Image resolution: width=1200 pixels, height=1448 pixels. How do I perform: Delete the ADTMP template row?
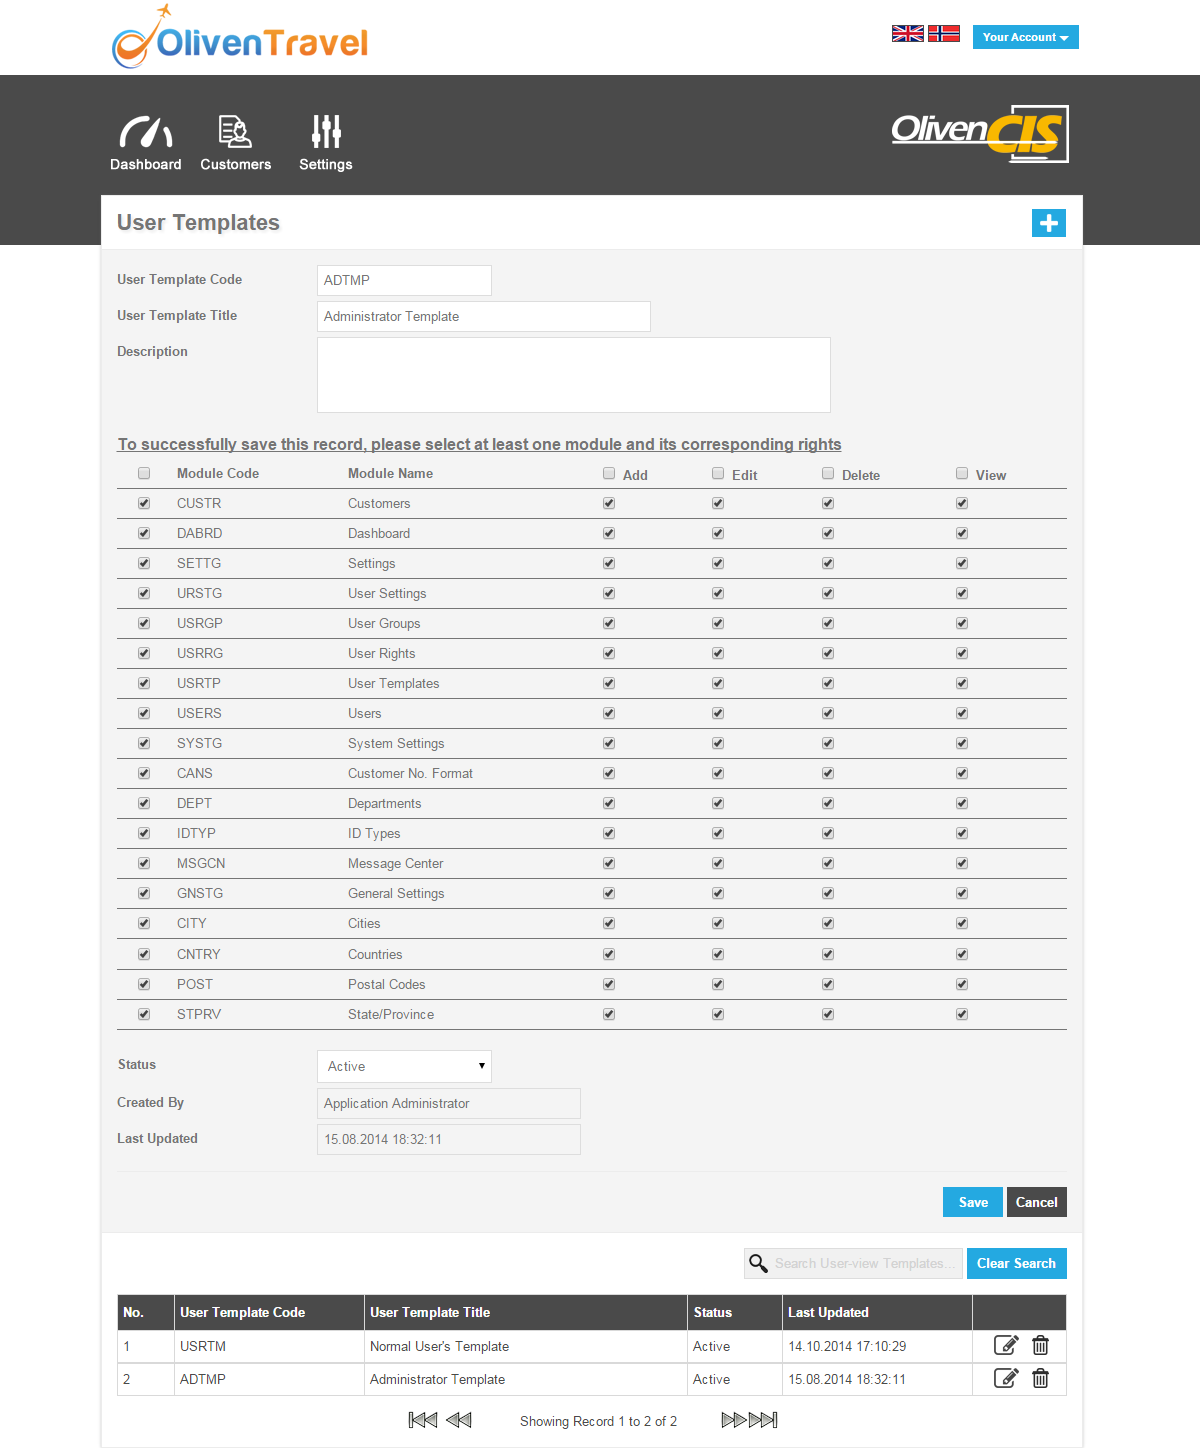(1041, 1379)
